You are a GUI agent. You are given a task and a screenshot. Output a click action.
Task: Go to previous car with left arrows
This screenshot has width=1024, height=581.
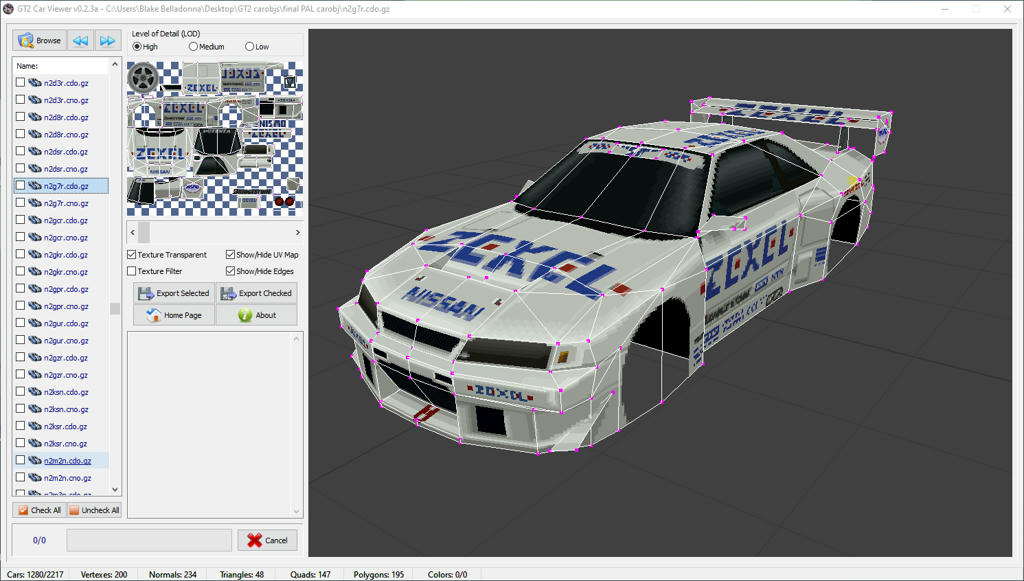[80, 40]
